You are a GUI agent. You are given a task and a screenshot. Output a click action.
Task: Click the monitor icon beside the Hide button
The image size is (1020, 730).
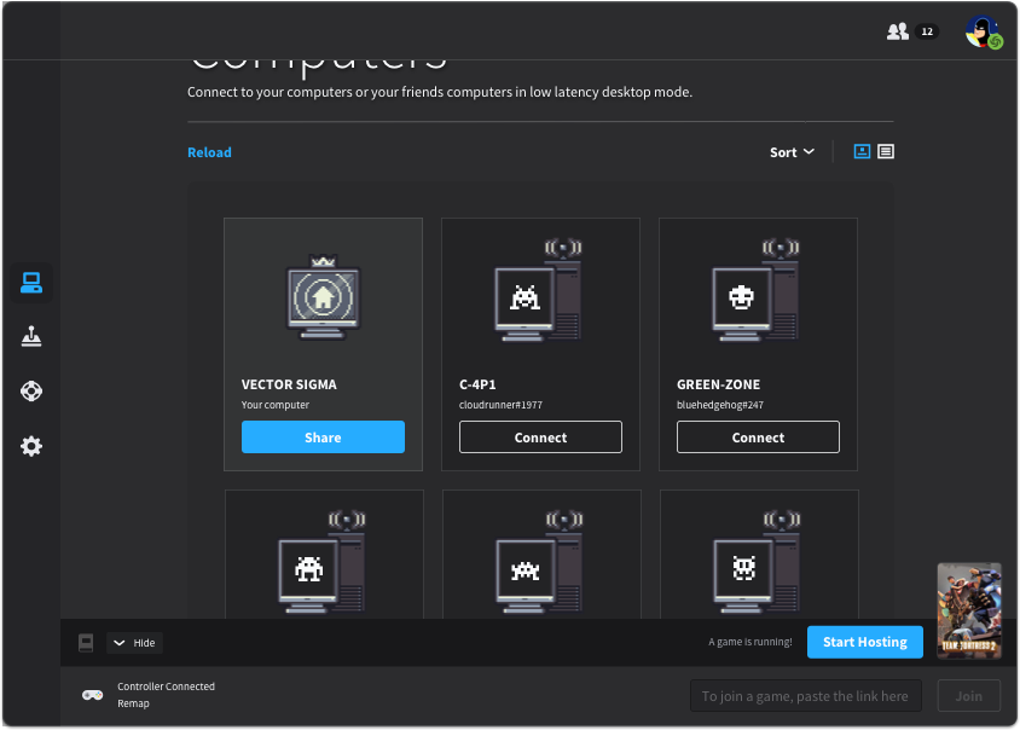(84, 642)
